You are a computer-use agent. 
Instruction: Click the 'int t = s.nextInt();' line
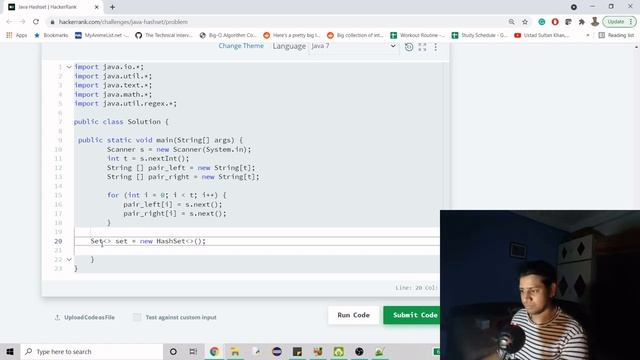pos(148,158)
